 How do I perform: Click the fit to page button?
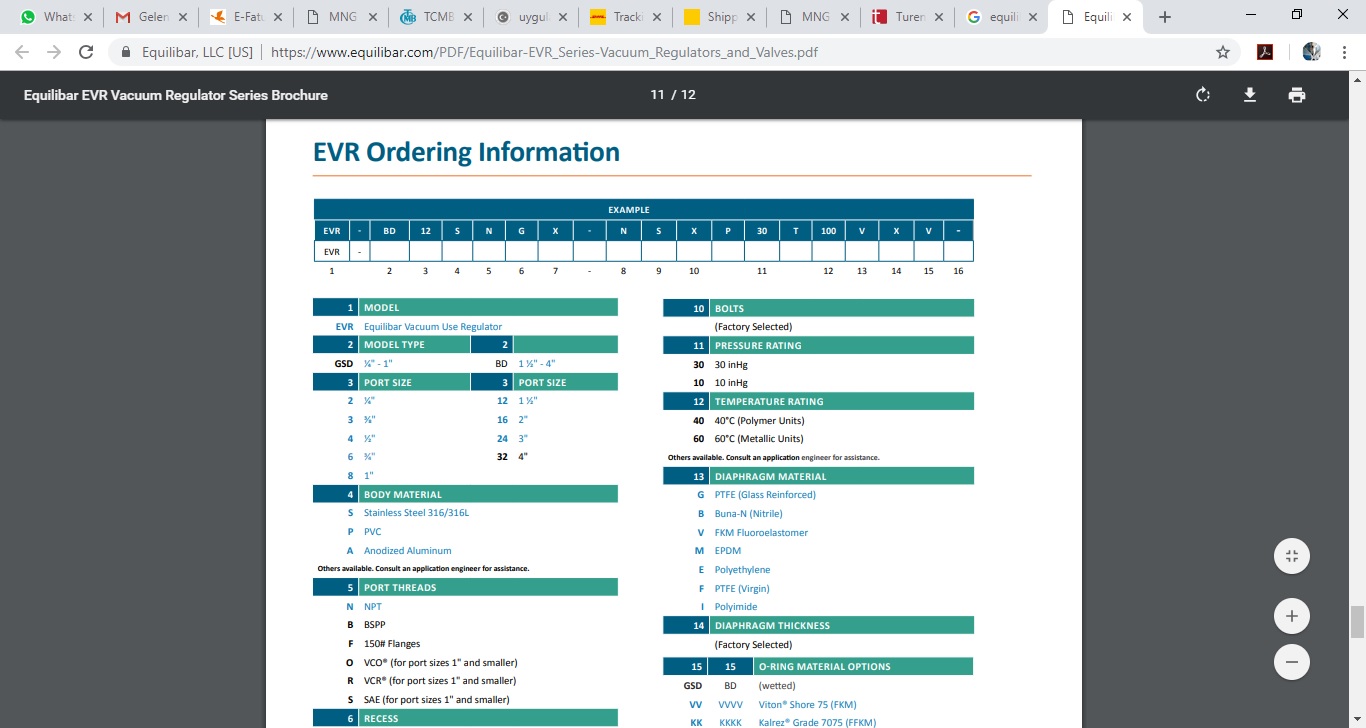tap(1292, 557)
